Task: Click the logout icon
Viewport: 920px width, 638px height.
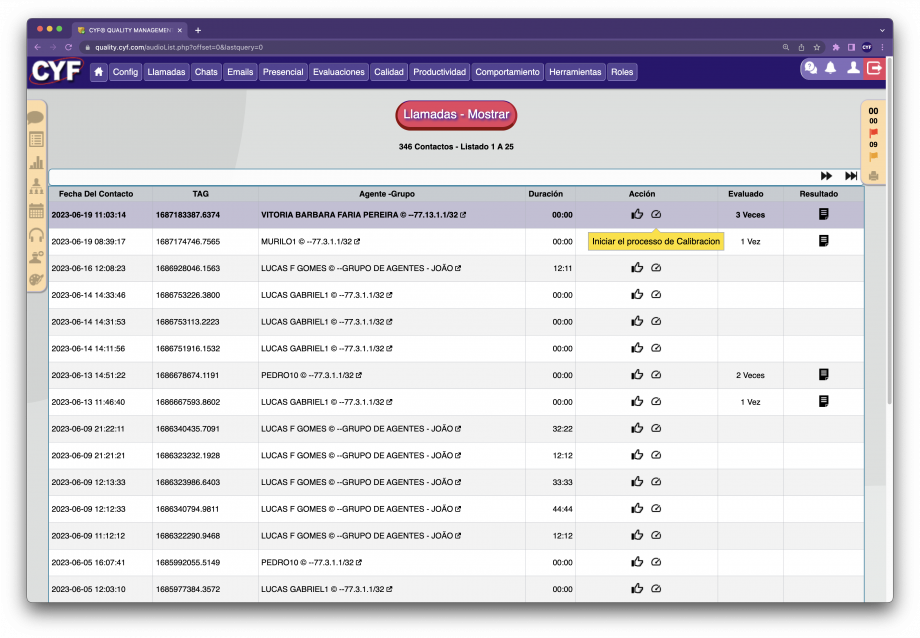Action: (874, 68)
